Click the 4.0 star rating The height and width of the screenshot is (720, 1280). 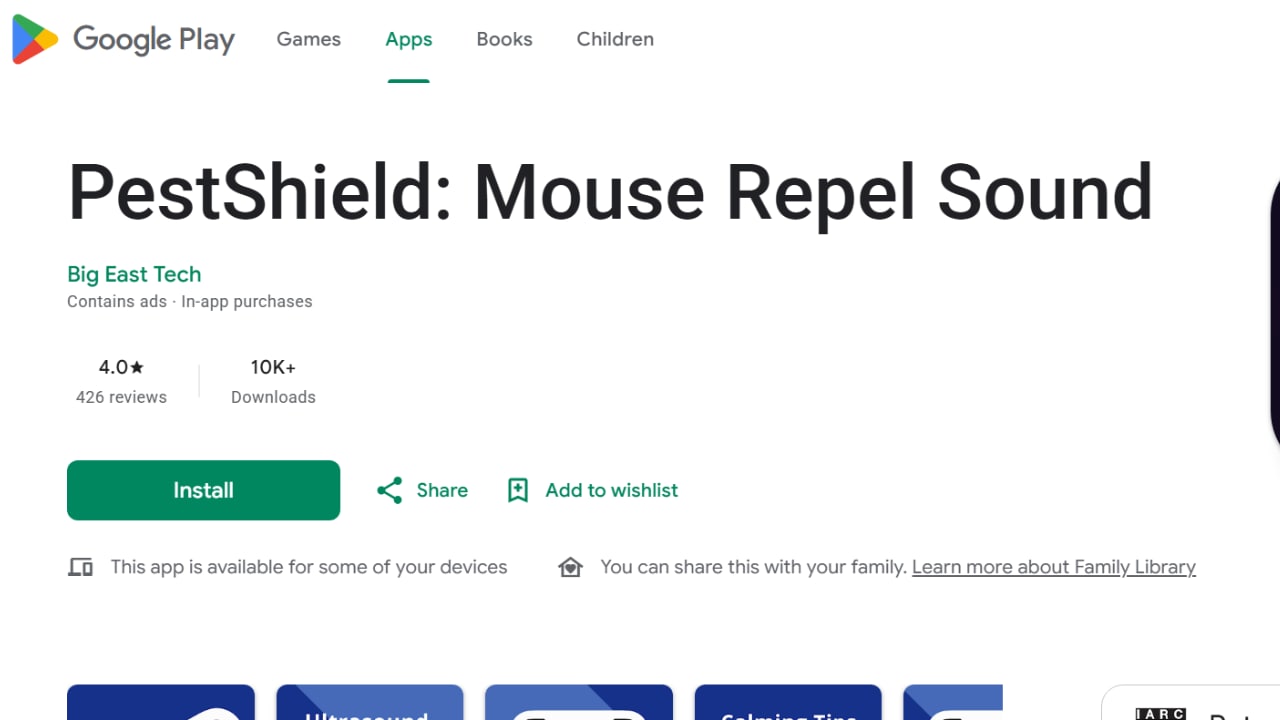[x=121, y=367]
